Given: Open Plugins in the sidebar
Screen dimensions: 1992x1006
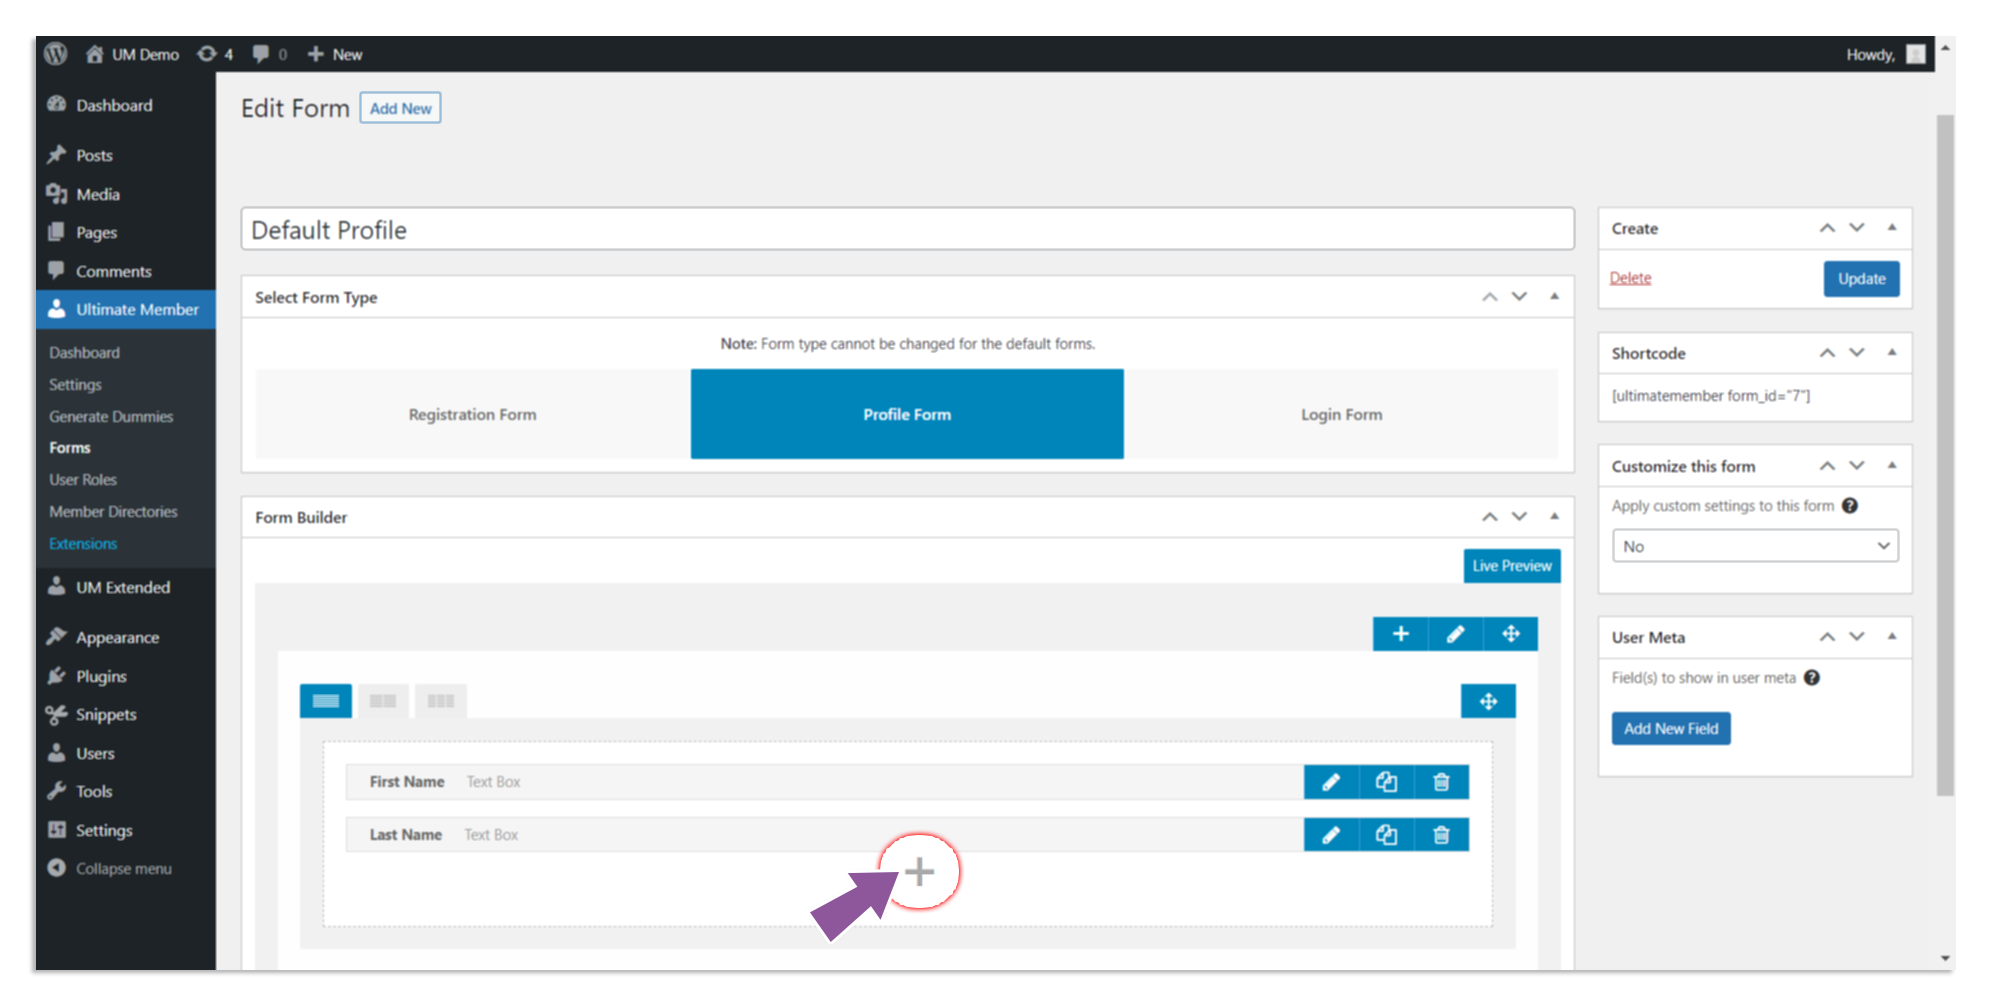Looking at the screenshot, I should tap(101, 676).
